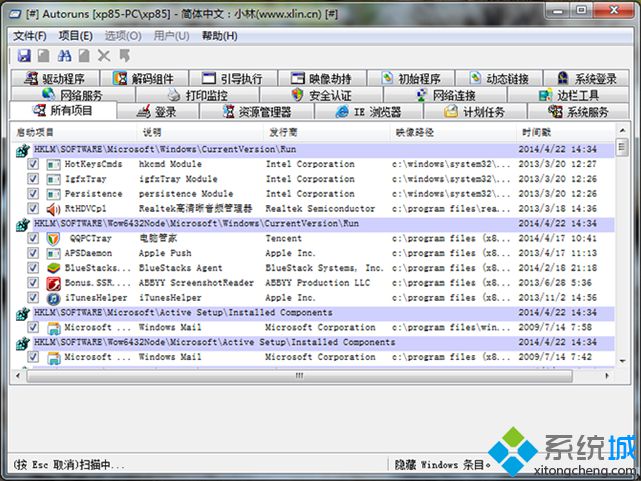Toggle the Bonus.SSR ScreenshotReader checkbox
Viewport: 641px width, 481px height.
[33, 282]
